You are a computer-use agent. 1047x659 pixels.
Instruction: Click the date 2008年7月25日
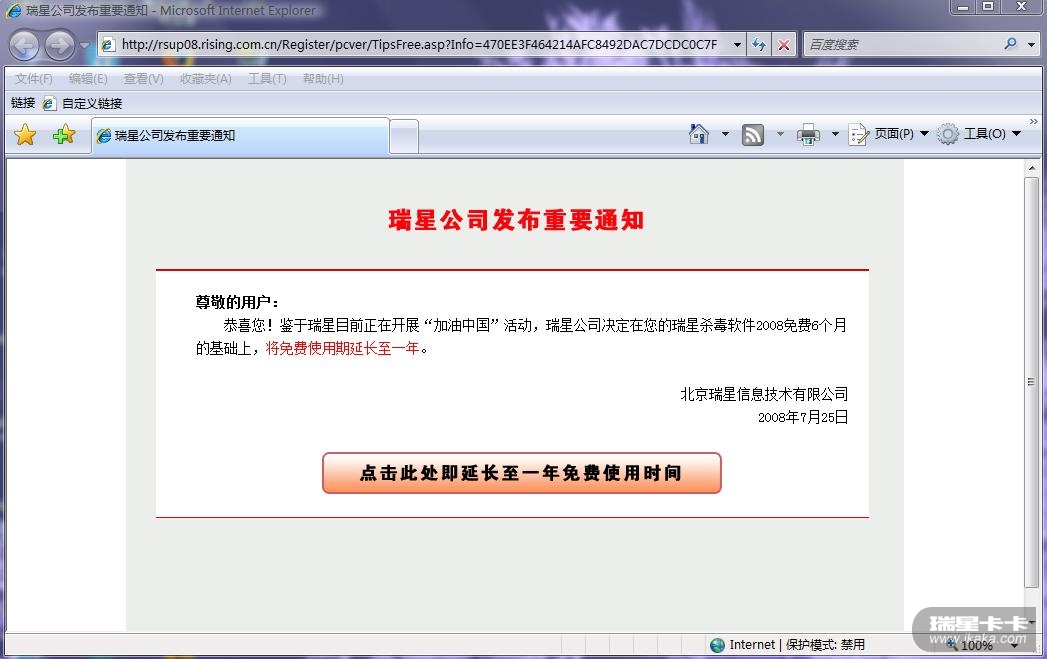point(803,417)
